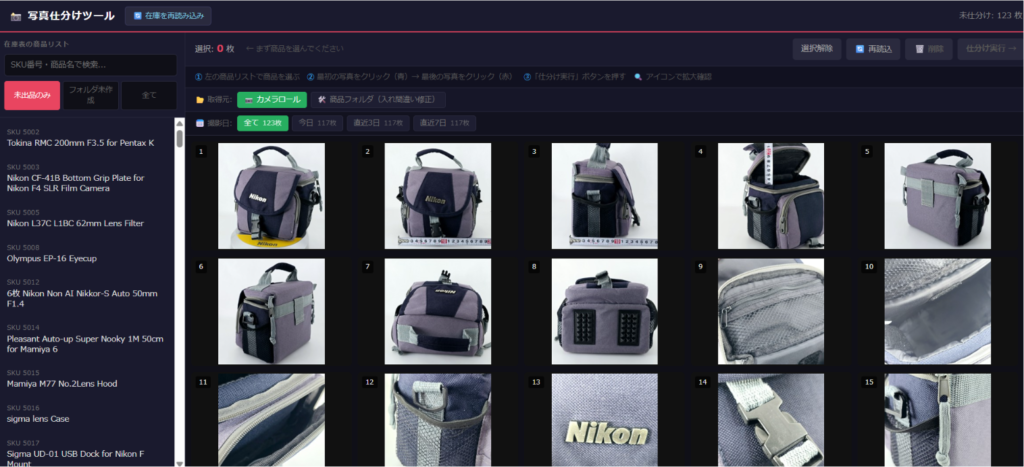Image resolution: width=1024 pixels, height=467 pixels.
Task: Click product list scrollbar up arrow
Action: (x=180, y=122)
